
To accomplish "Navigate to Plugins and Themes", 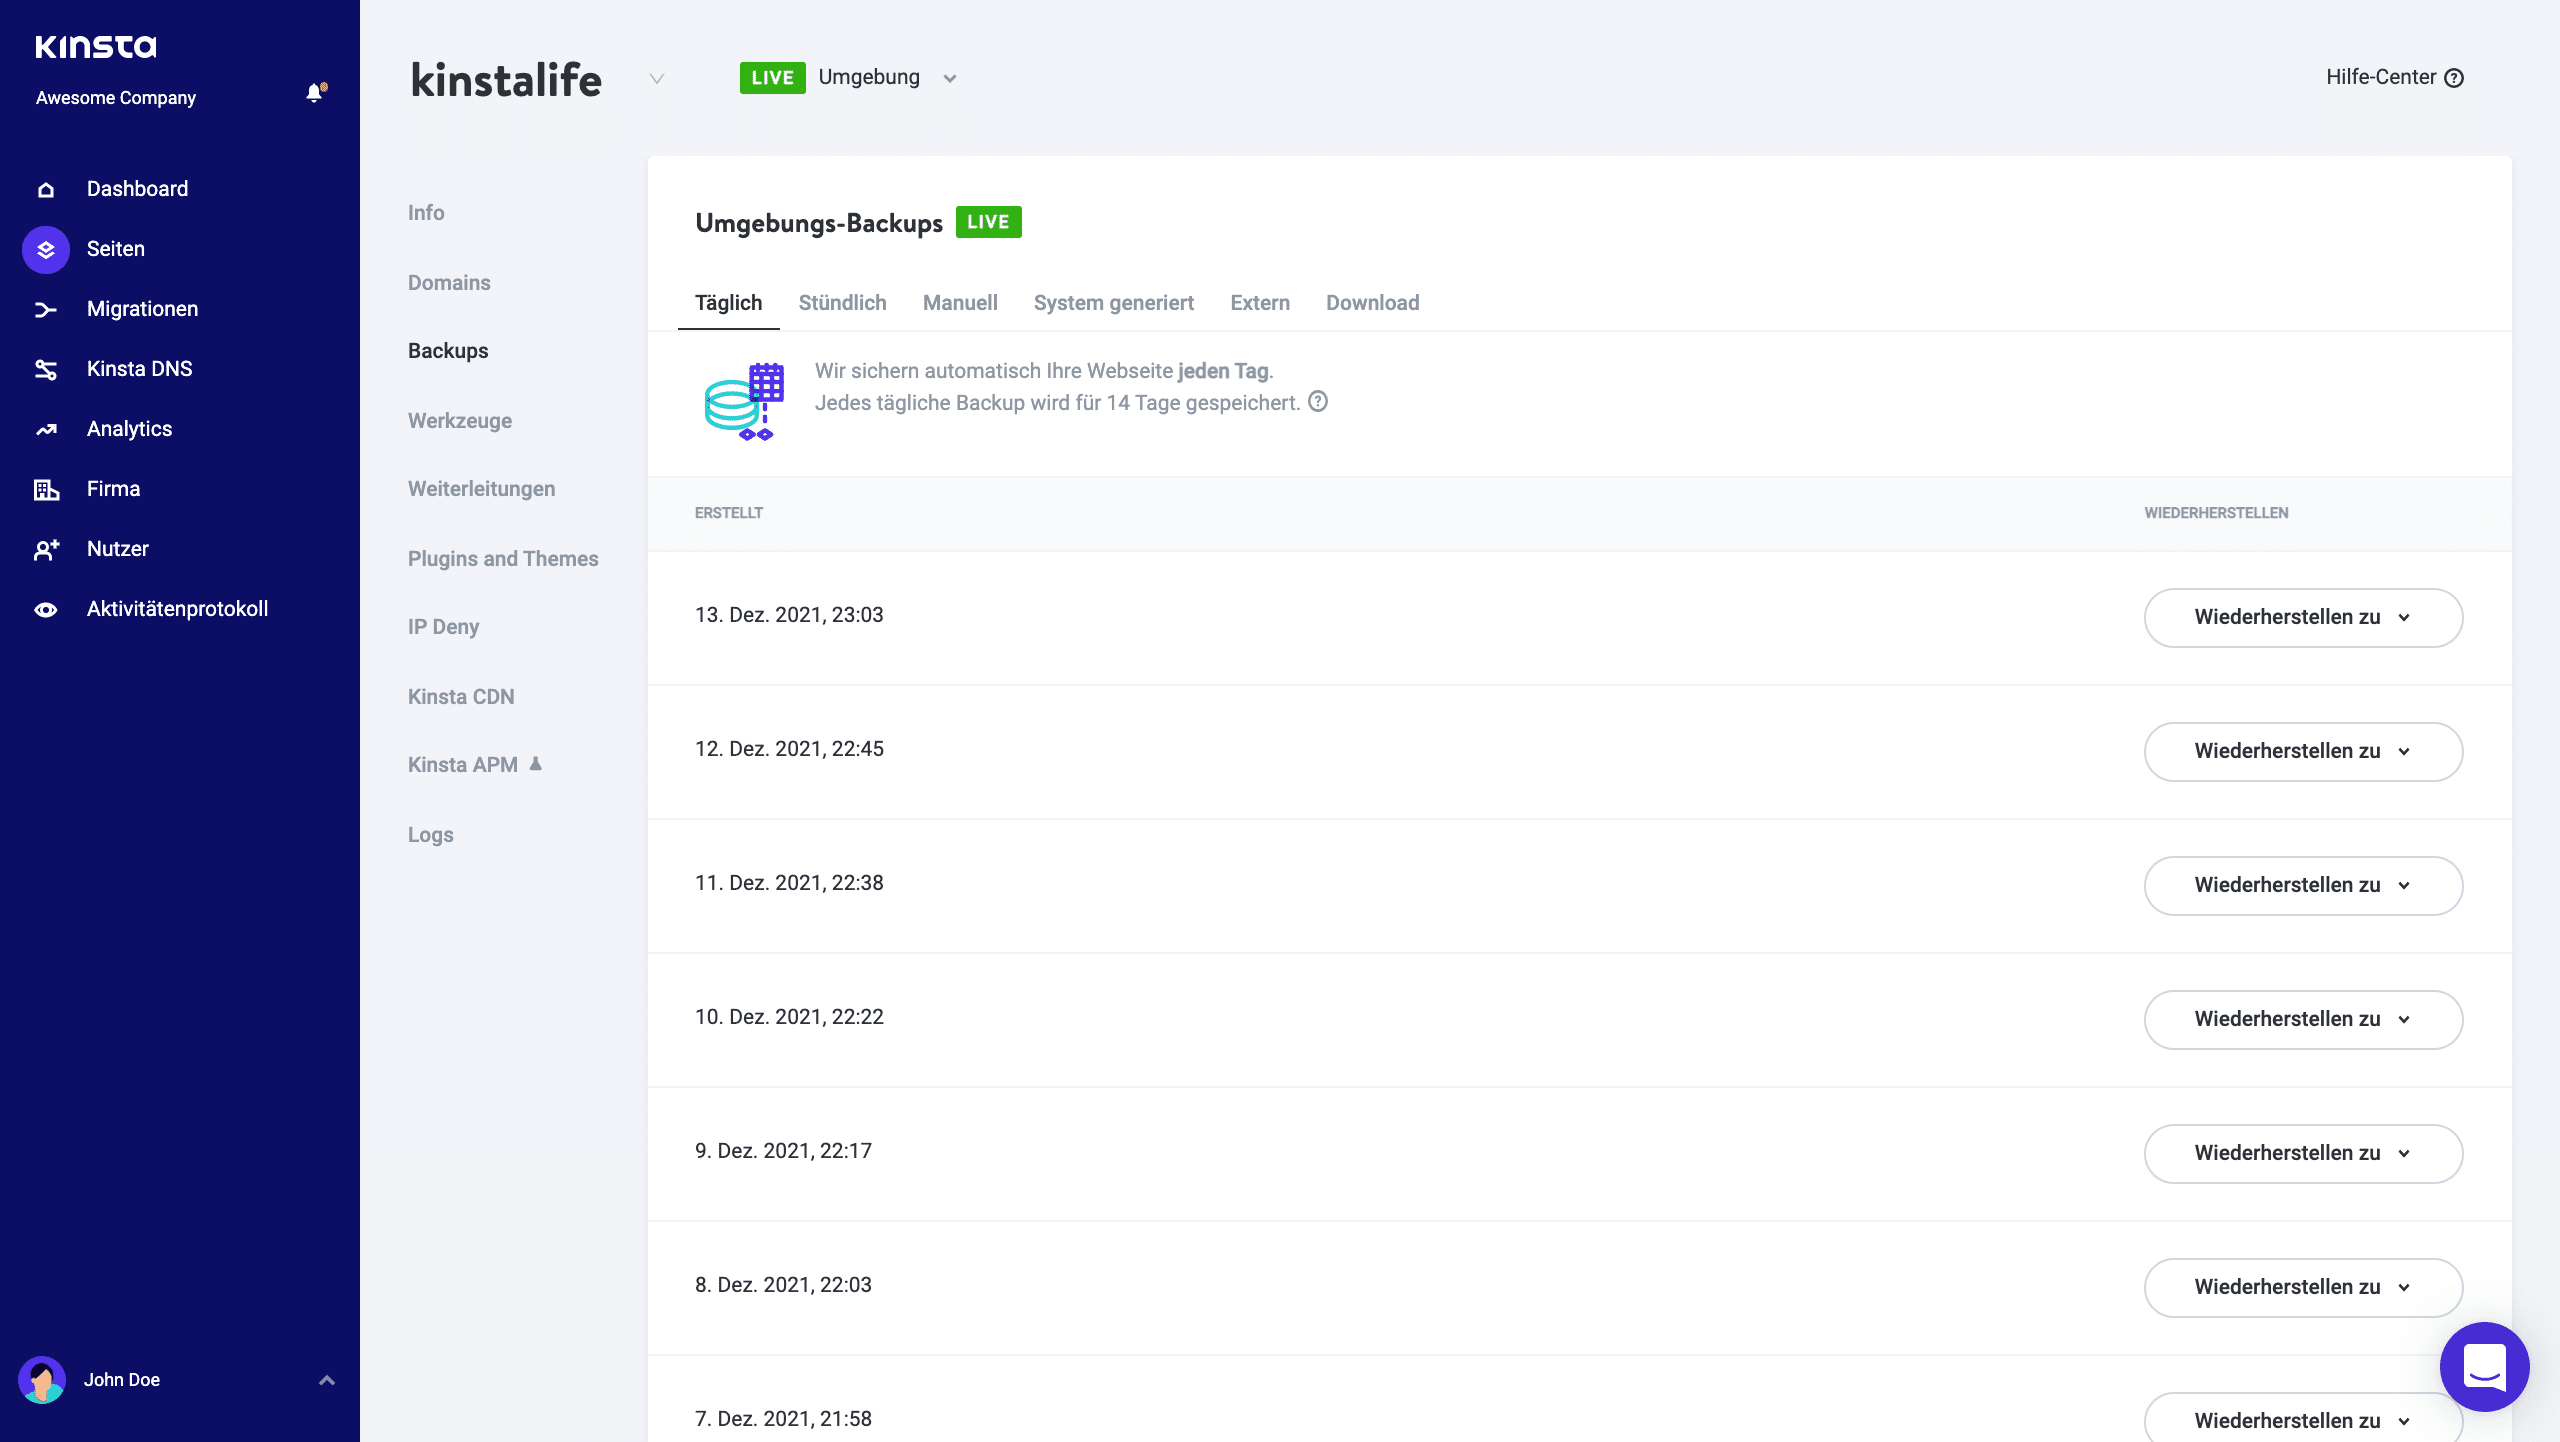I will 503,558.
